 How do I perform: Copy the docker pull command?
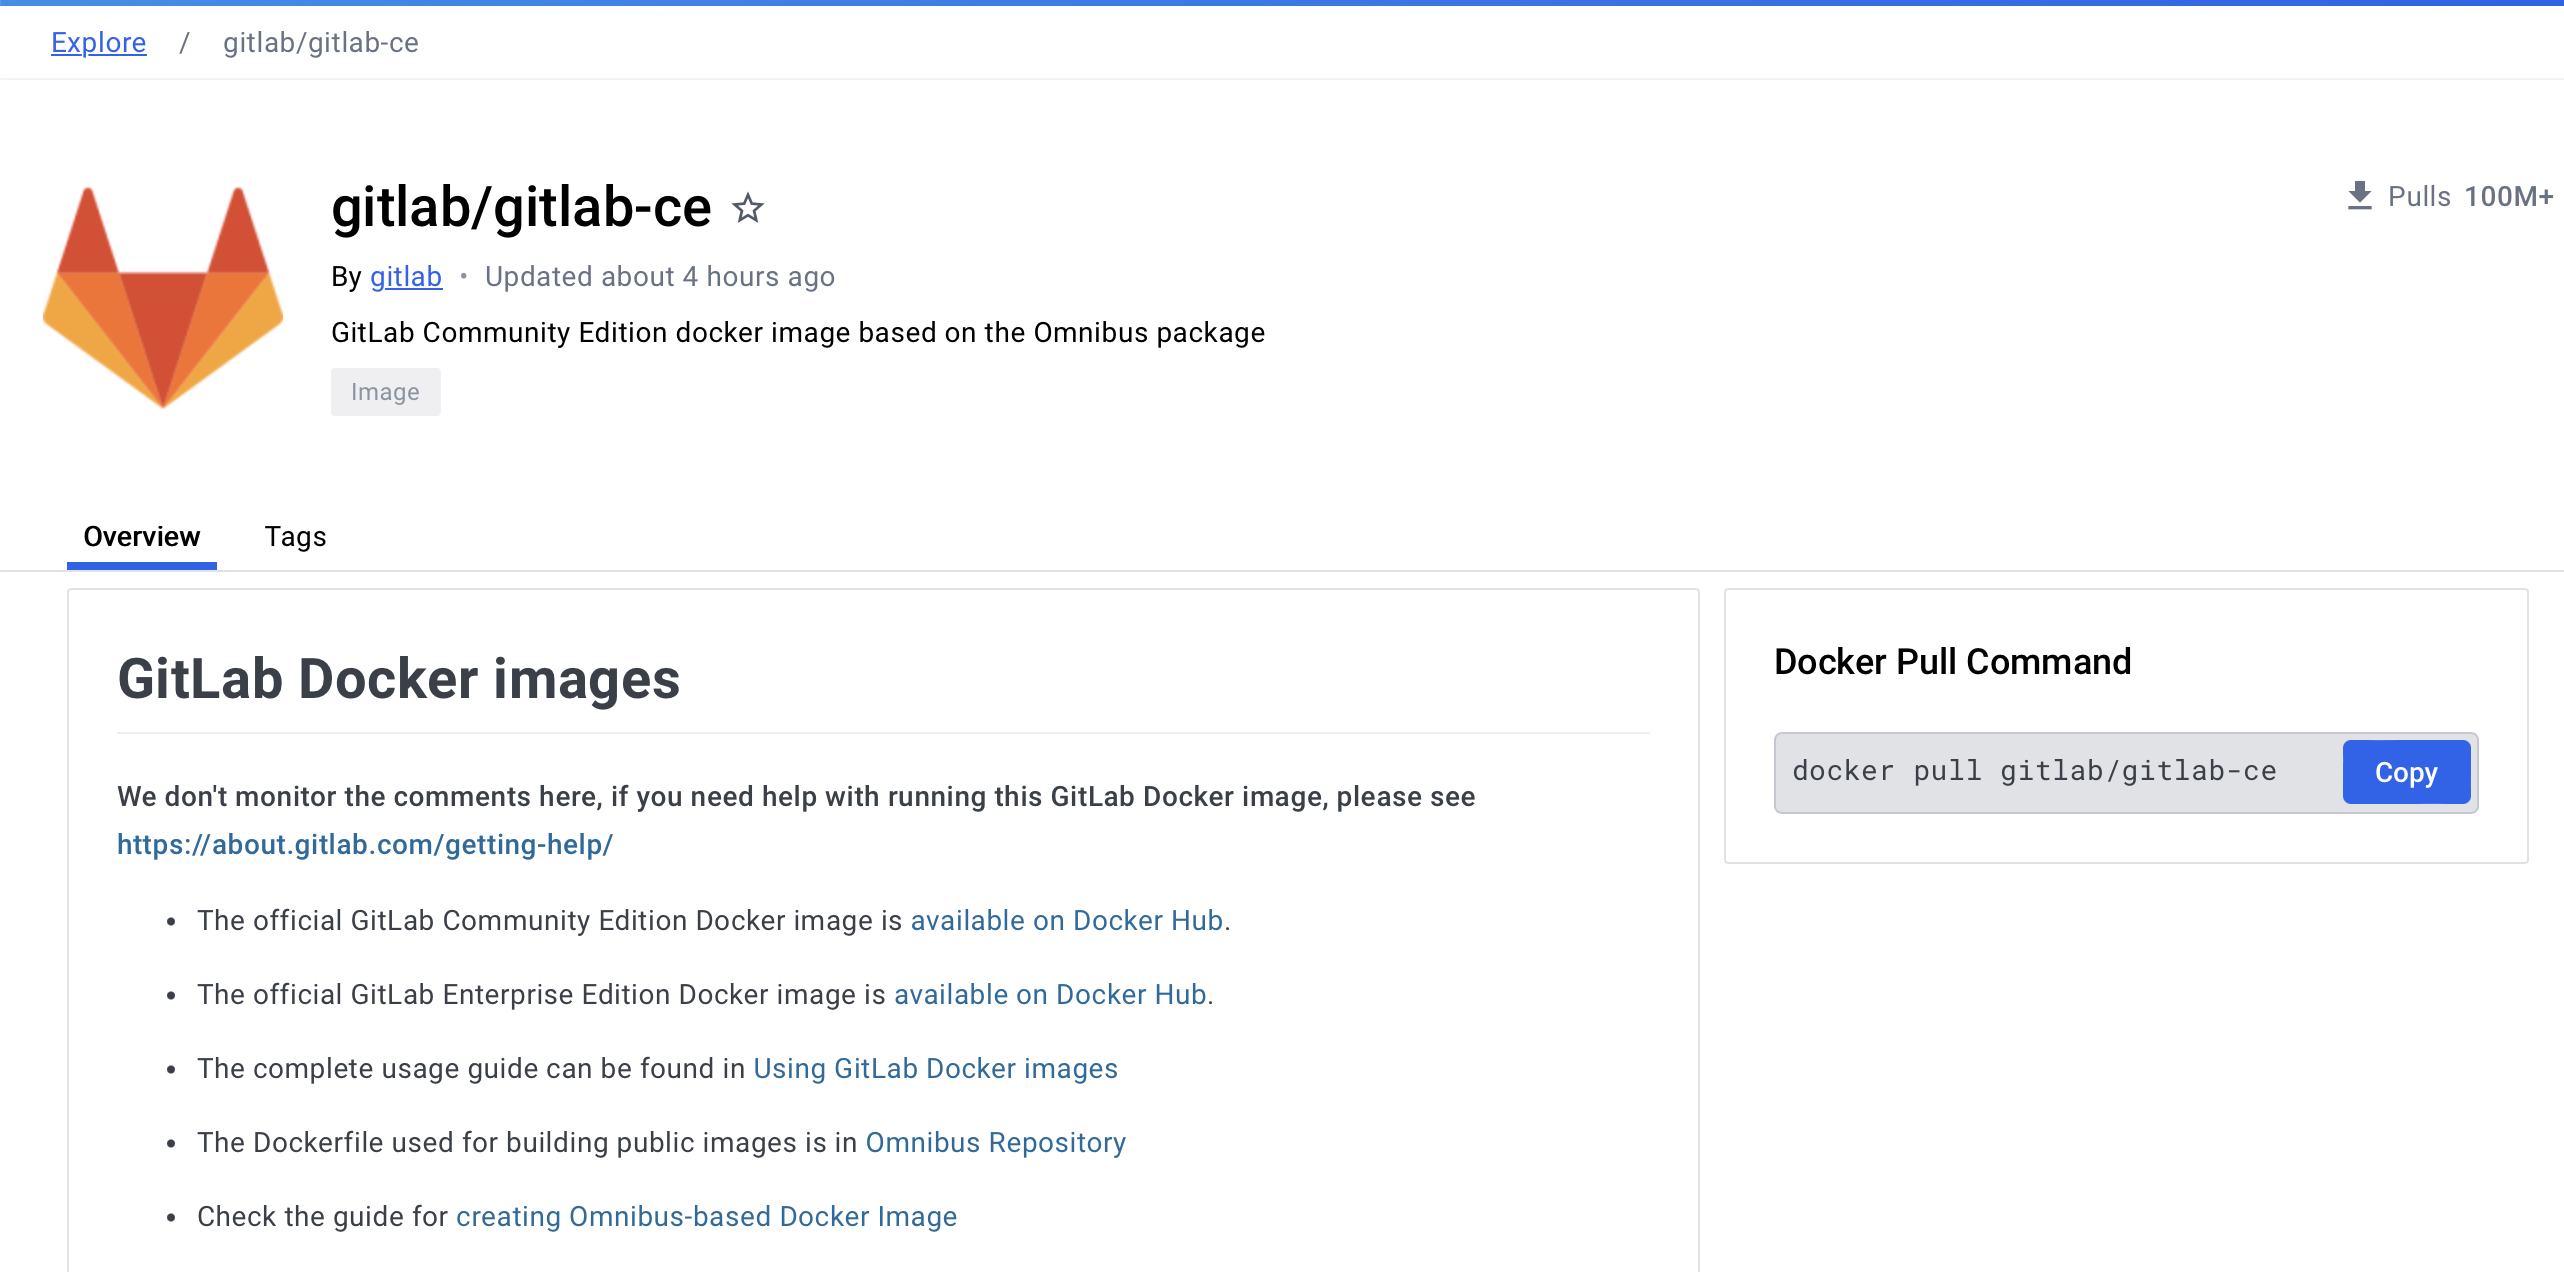point(2406,772)
